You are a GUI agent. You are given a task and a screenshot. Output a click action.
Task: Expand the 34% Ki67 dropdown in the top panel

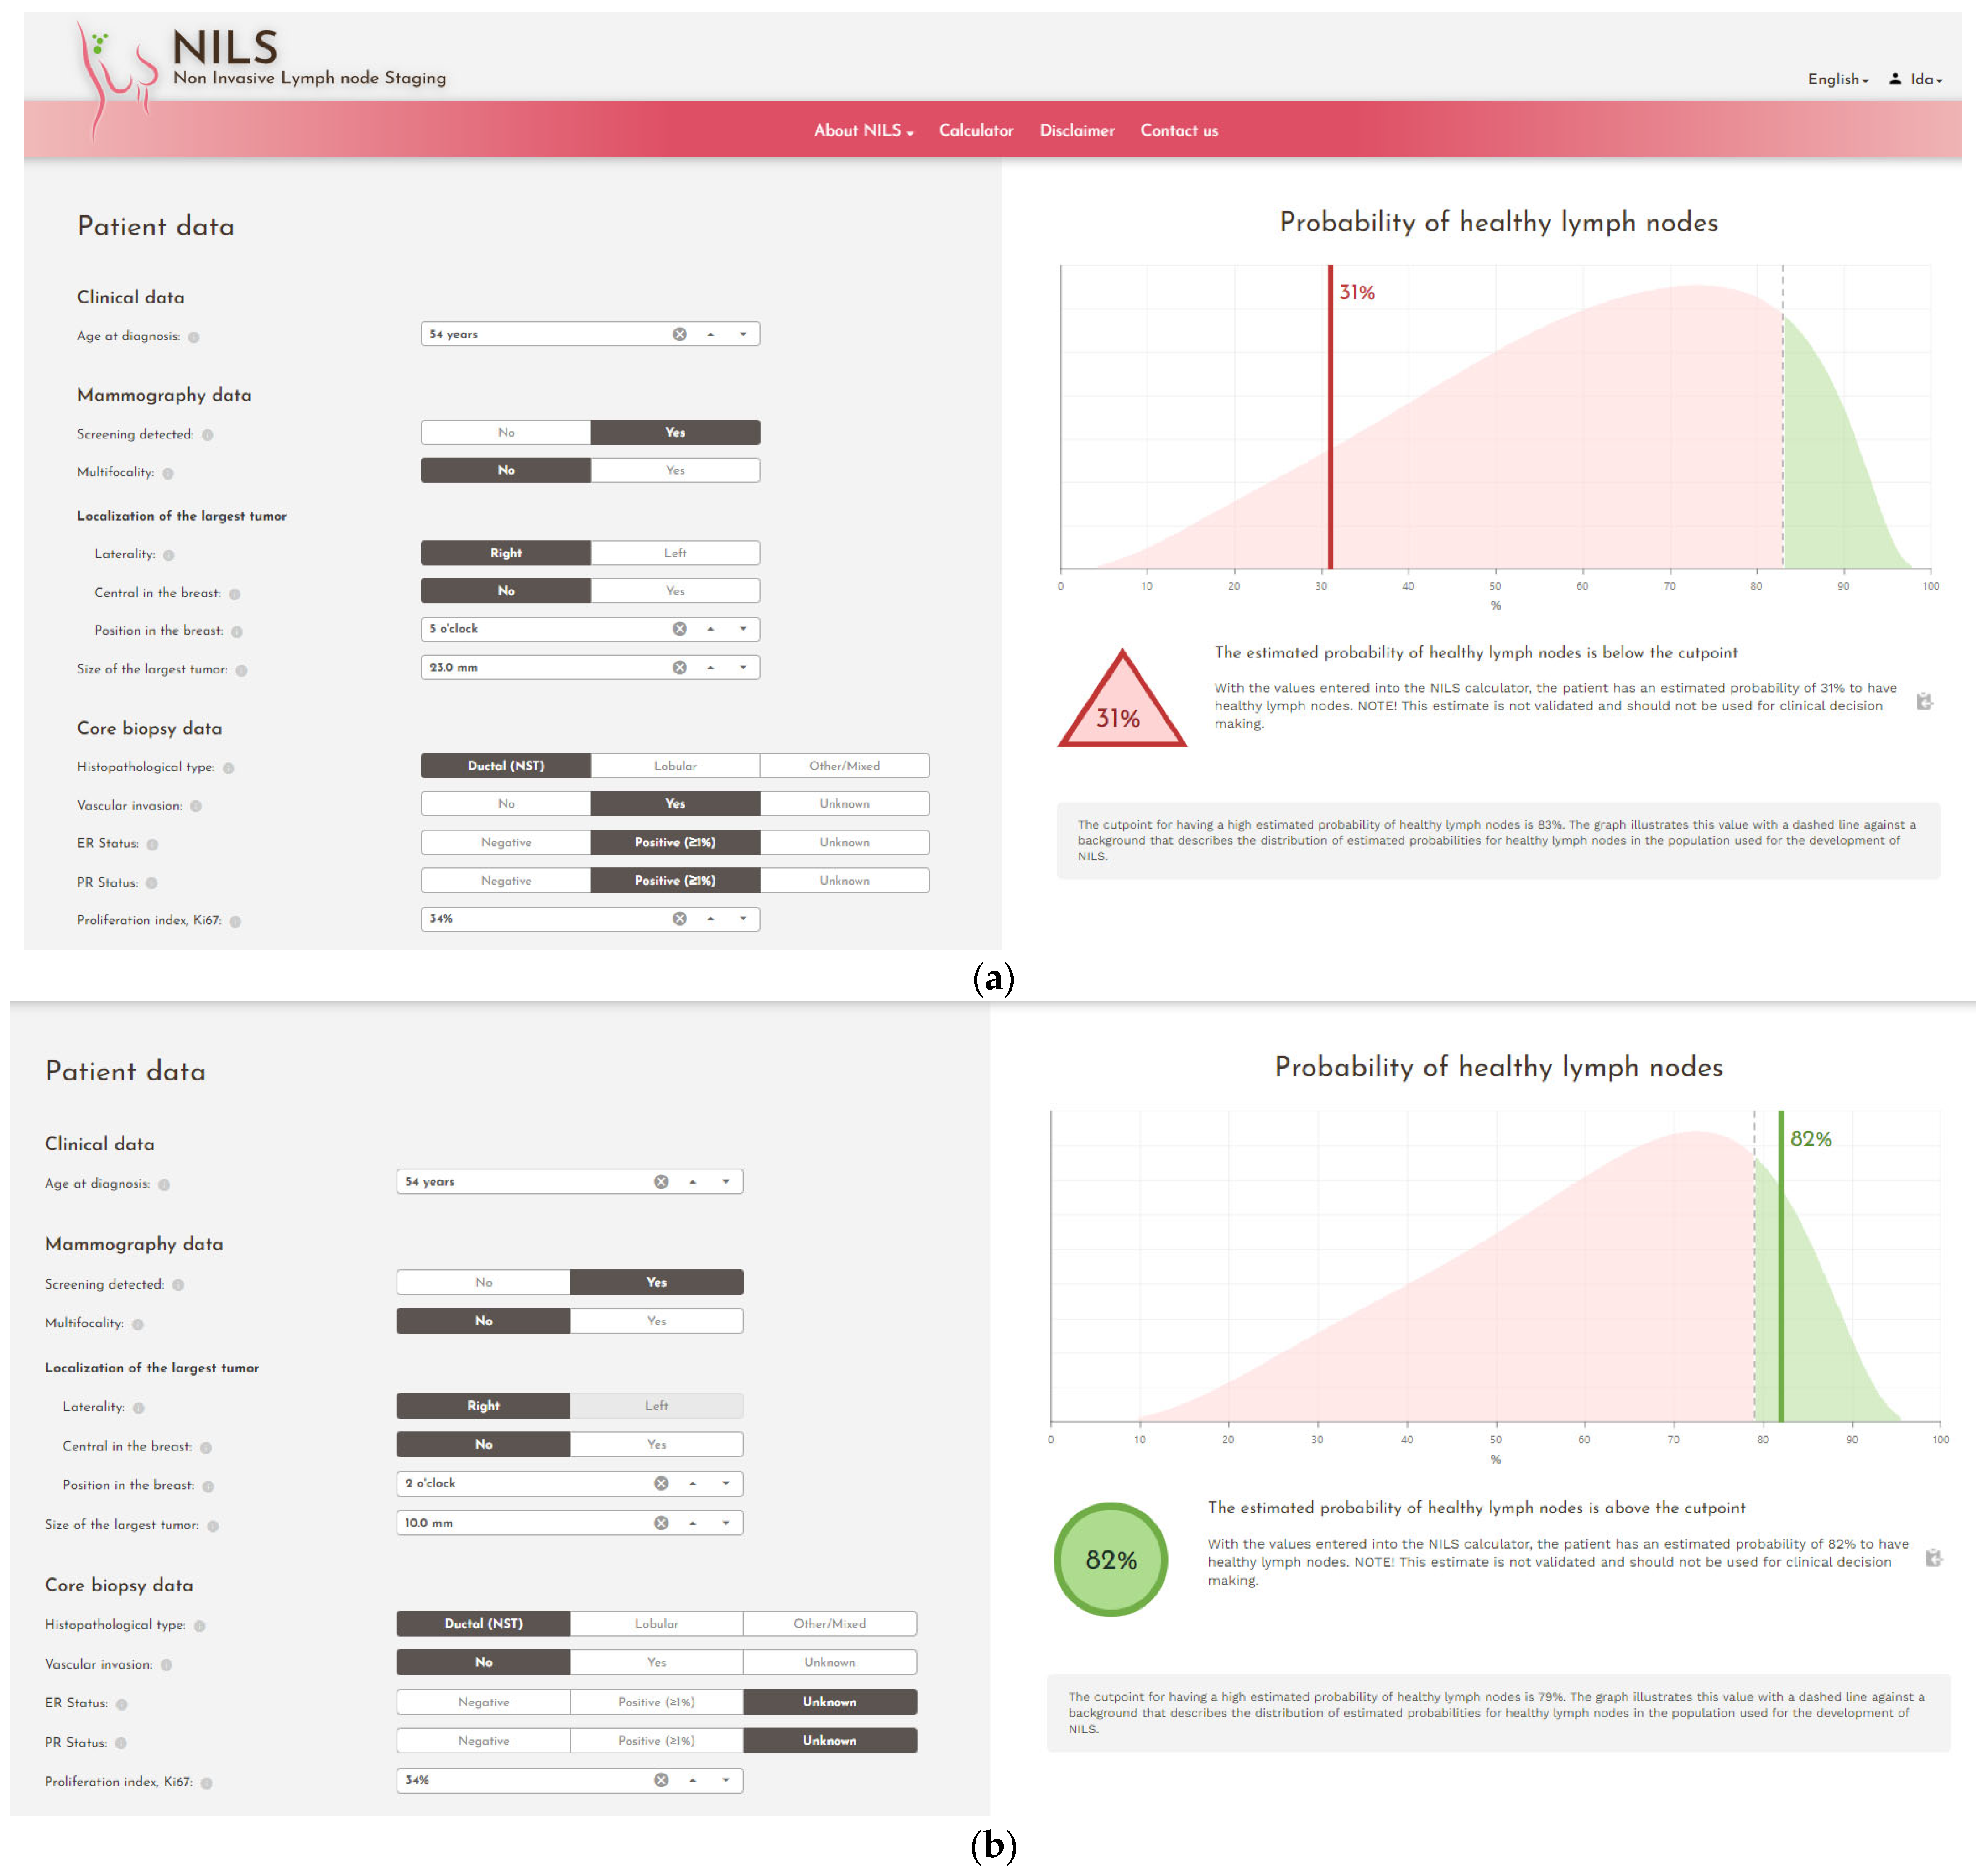tap(743, 919)
